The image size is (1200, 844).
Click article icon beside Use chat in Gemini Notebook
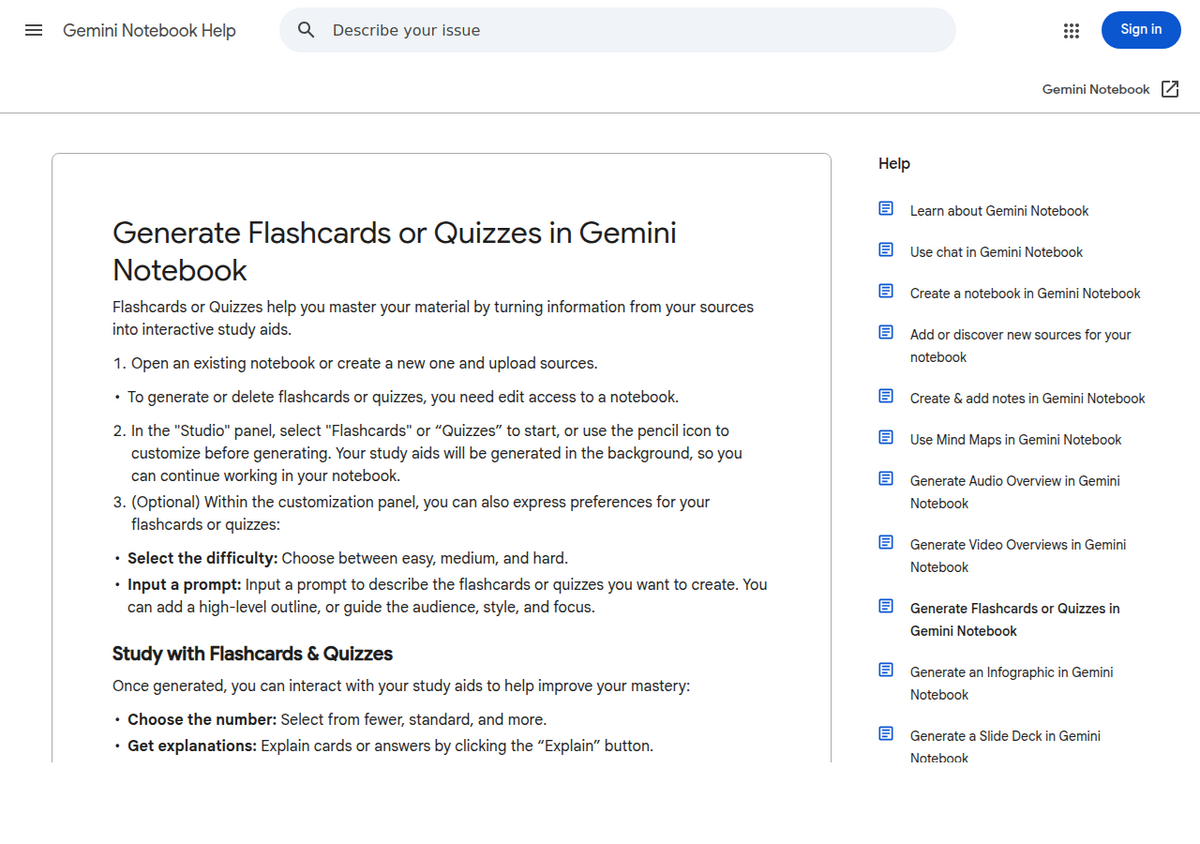coord(886,250)
